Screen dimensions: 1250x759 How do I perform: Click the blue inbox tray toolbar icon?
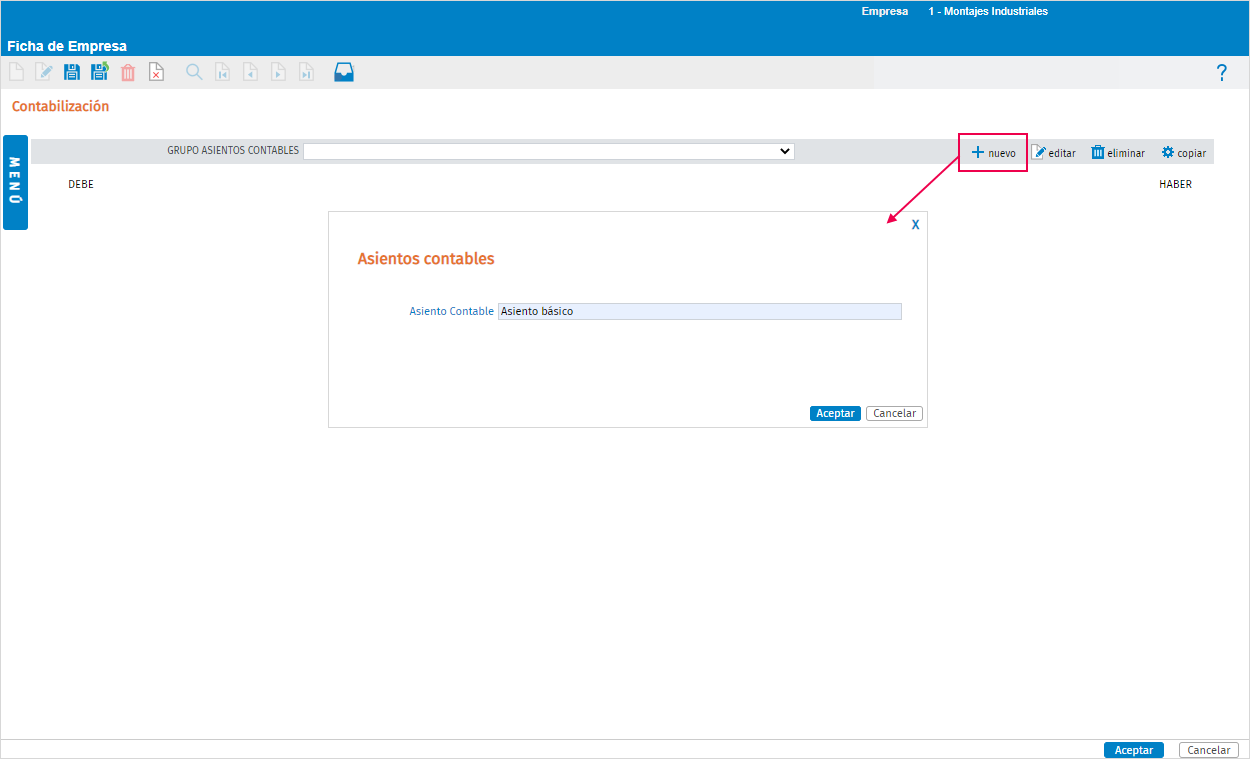[x=344, y=72]
